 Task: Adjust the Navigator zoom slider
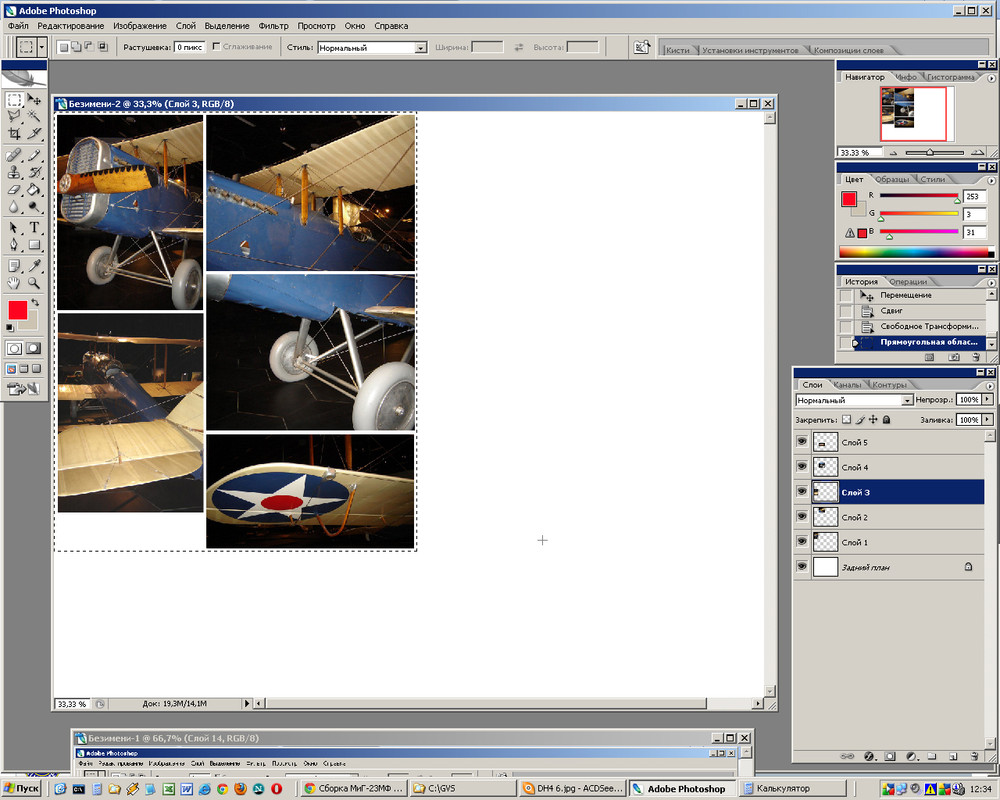(930, 152)
